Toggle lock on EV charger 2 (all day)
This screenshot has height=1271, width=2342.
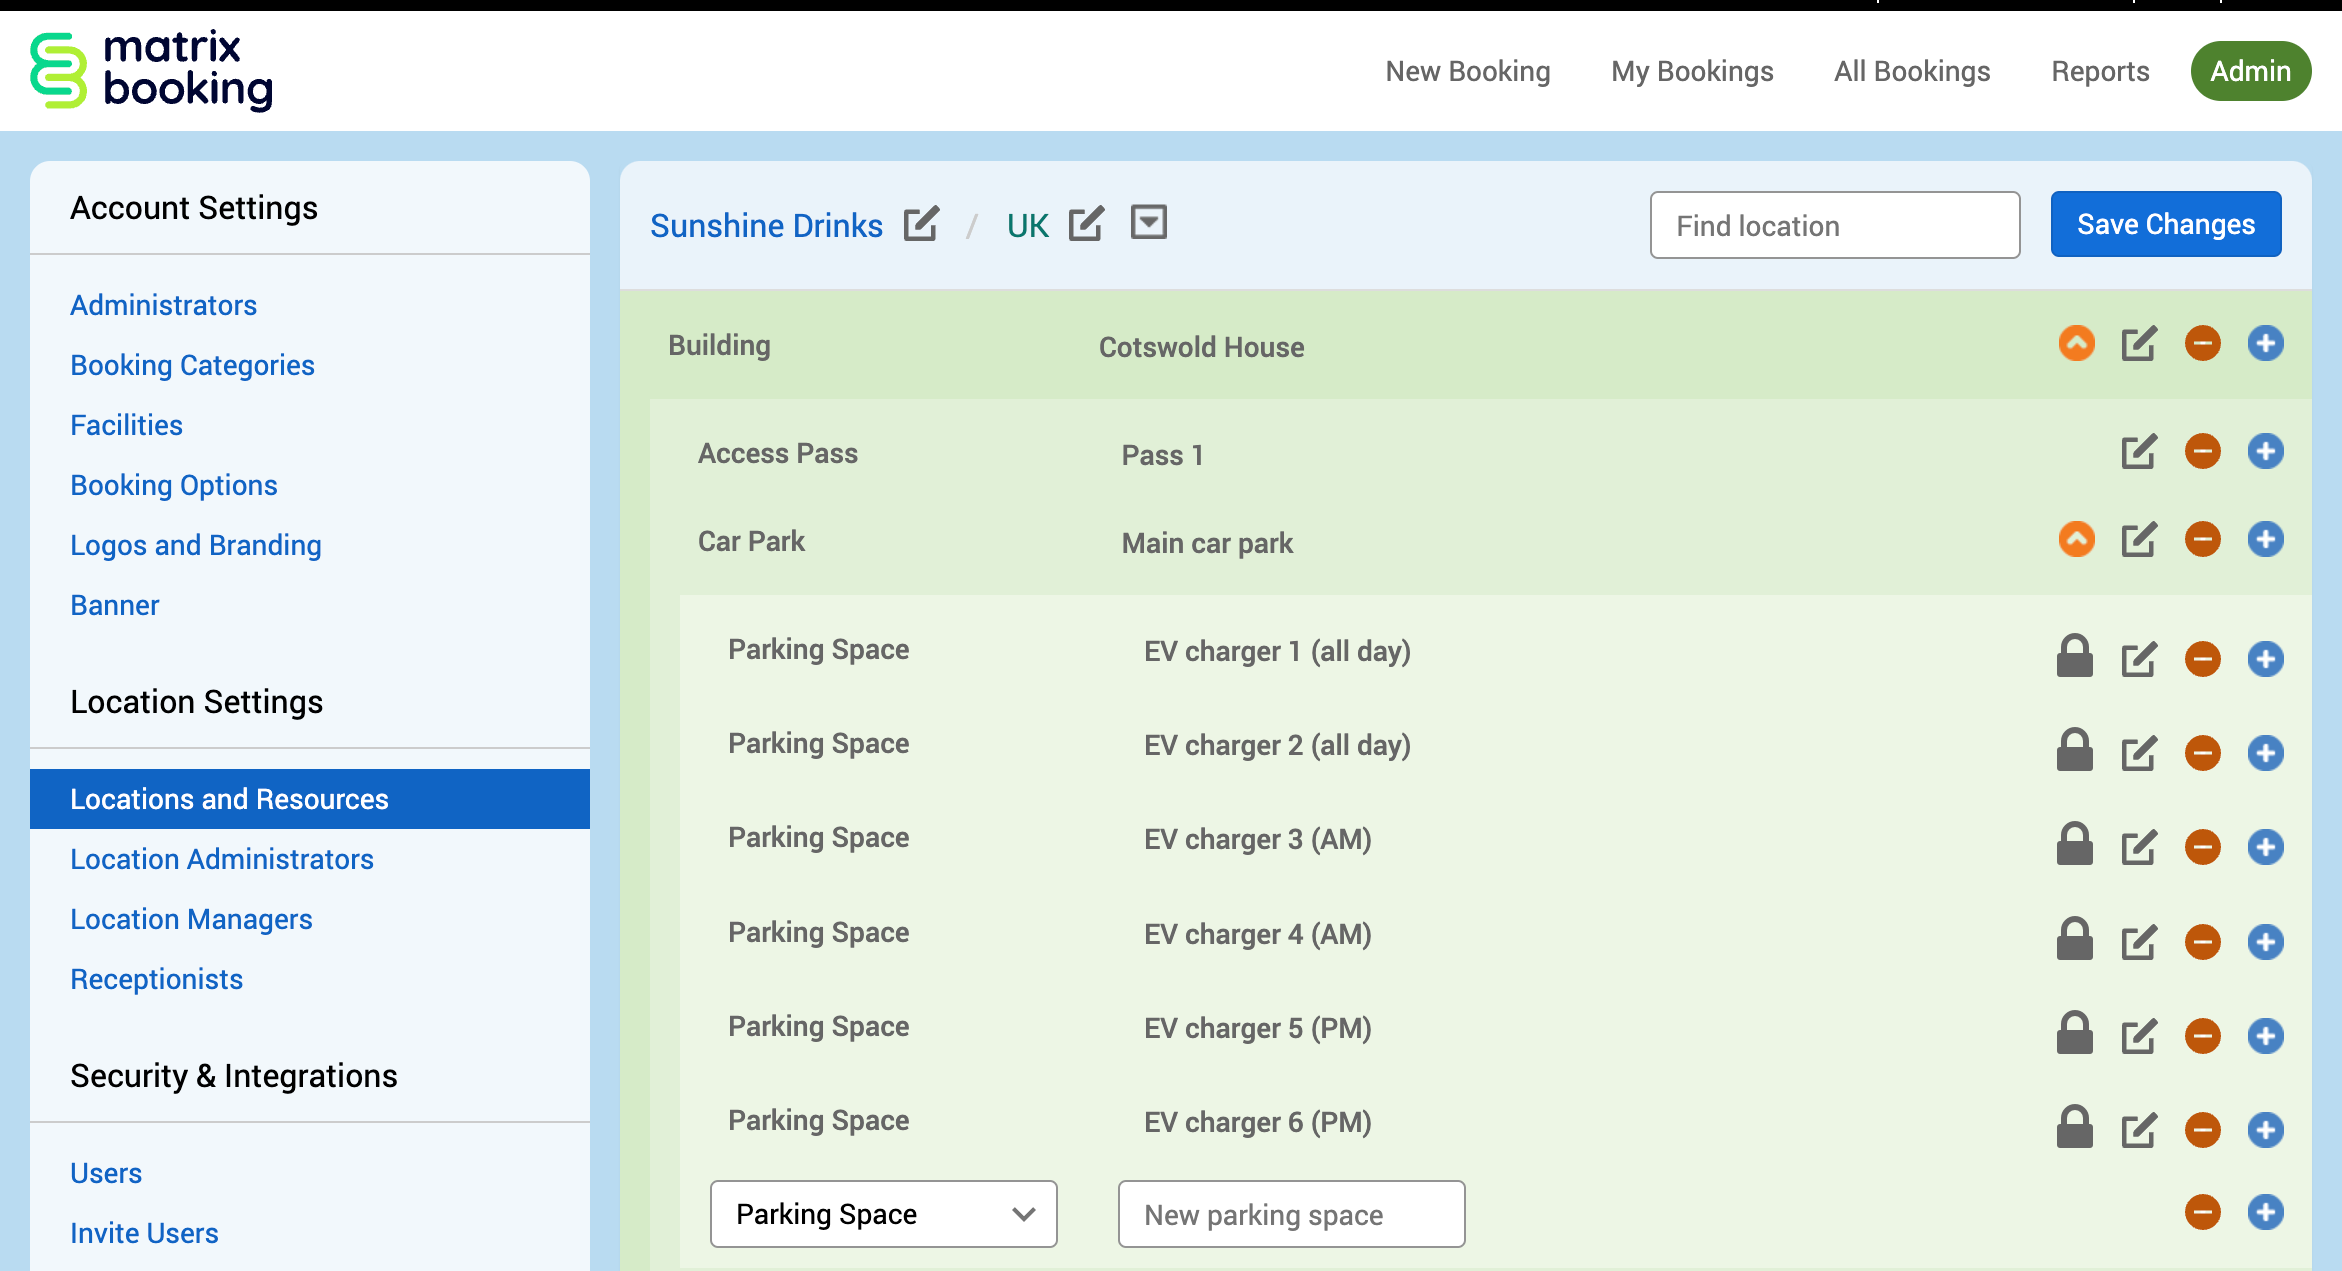[2074, 751]
